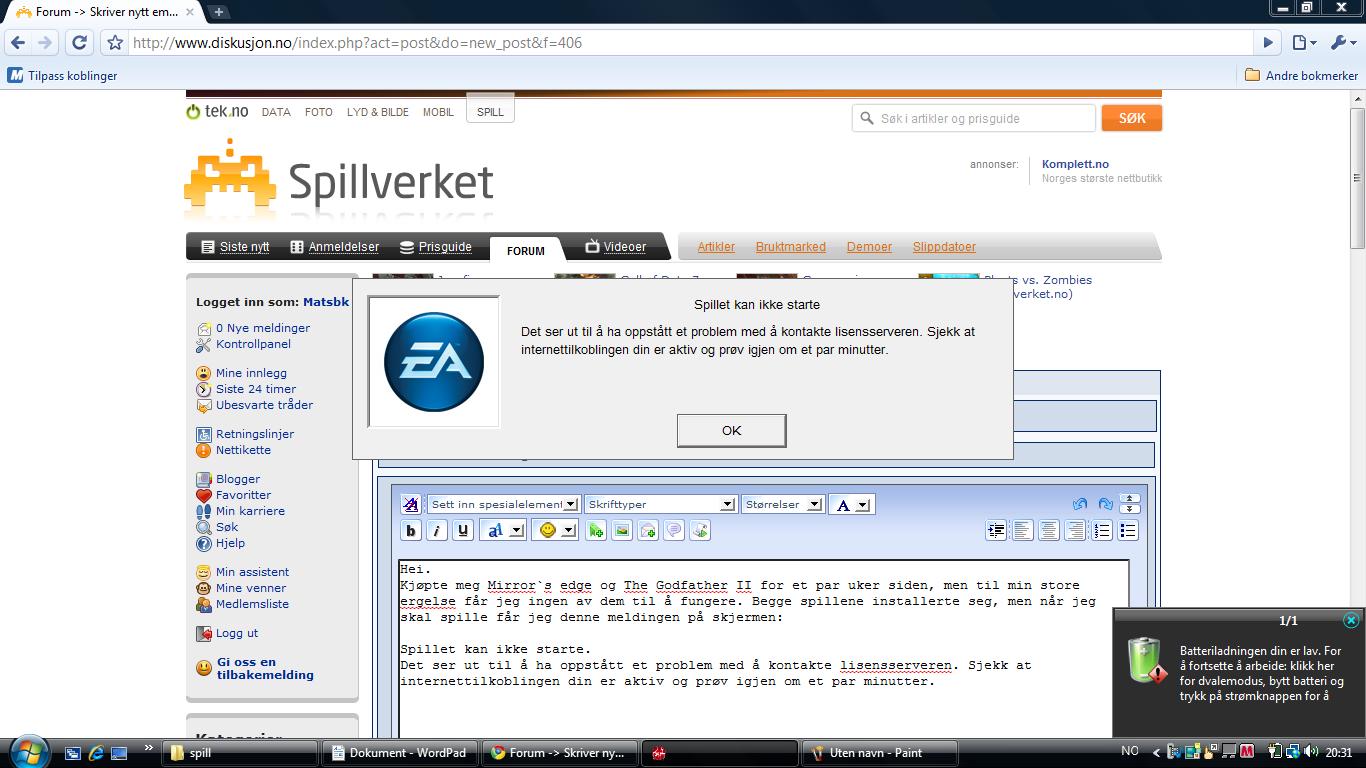Image resolution: width=1366 pixels, height=768 pixels.
Task: Toggle underline formatting in the post editor
Action: (x=463, y=531)
